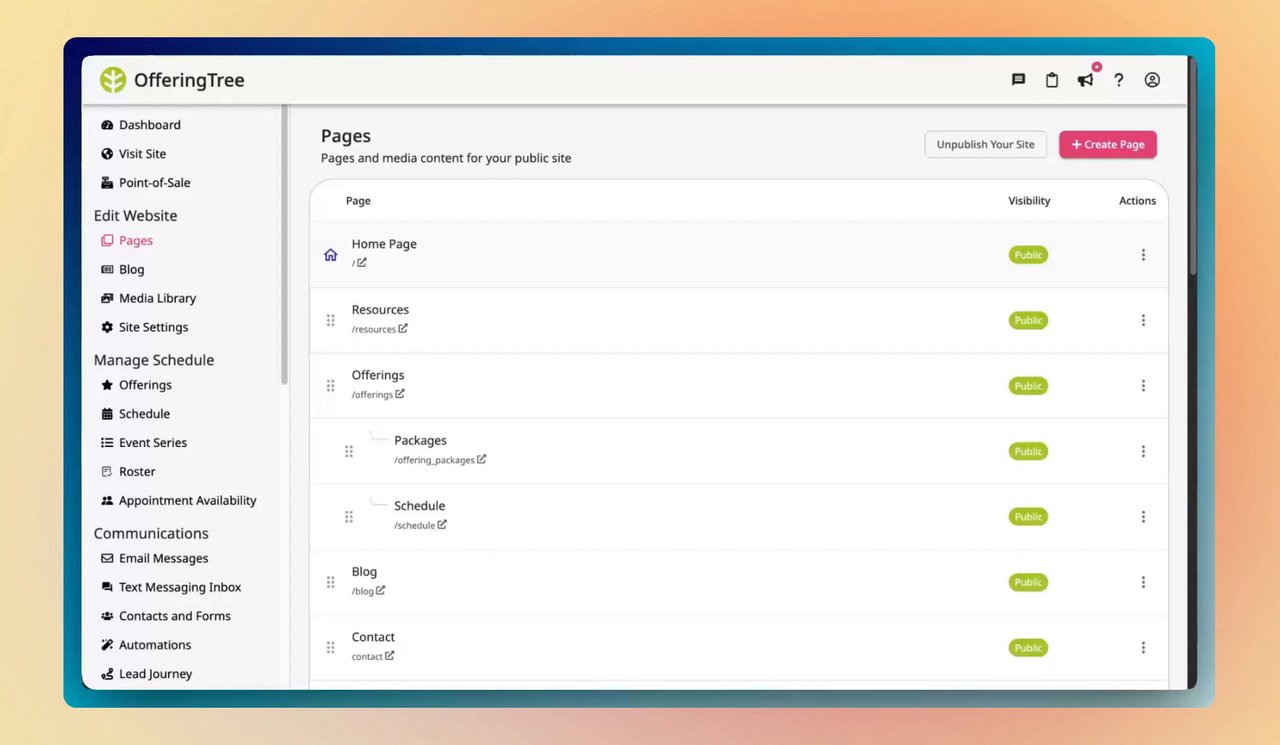Viewport: 1280px width, 745px height.
Task: Grab the drag handle for Resources row
Action: click(331, 320)
